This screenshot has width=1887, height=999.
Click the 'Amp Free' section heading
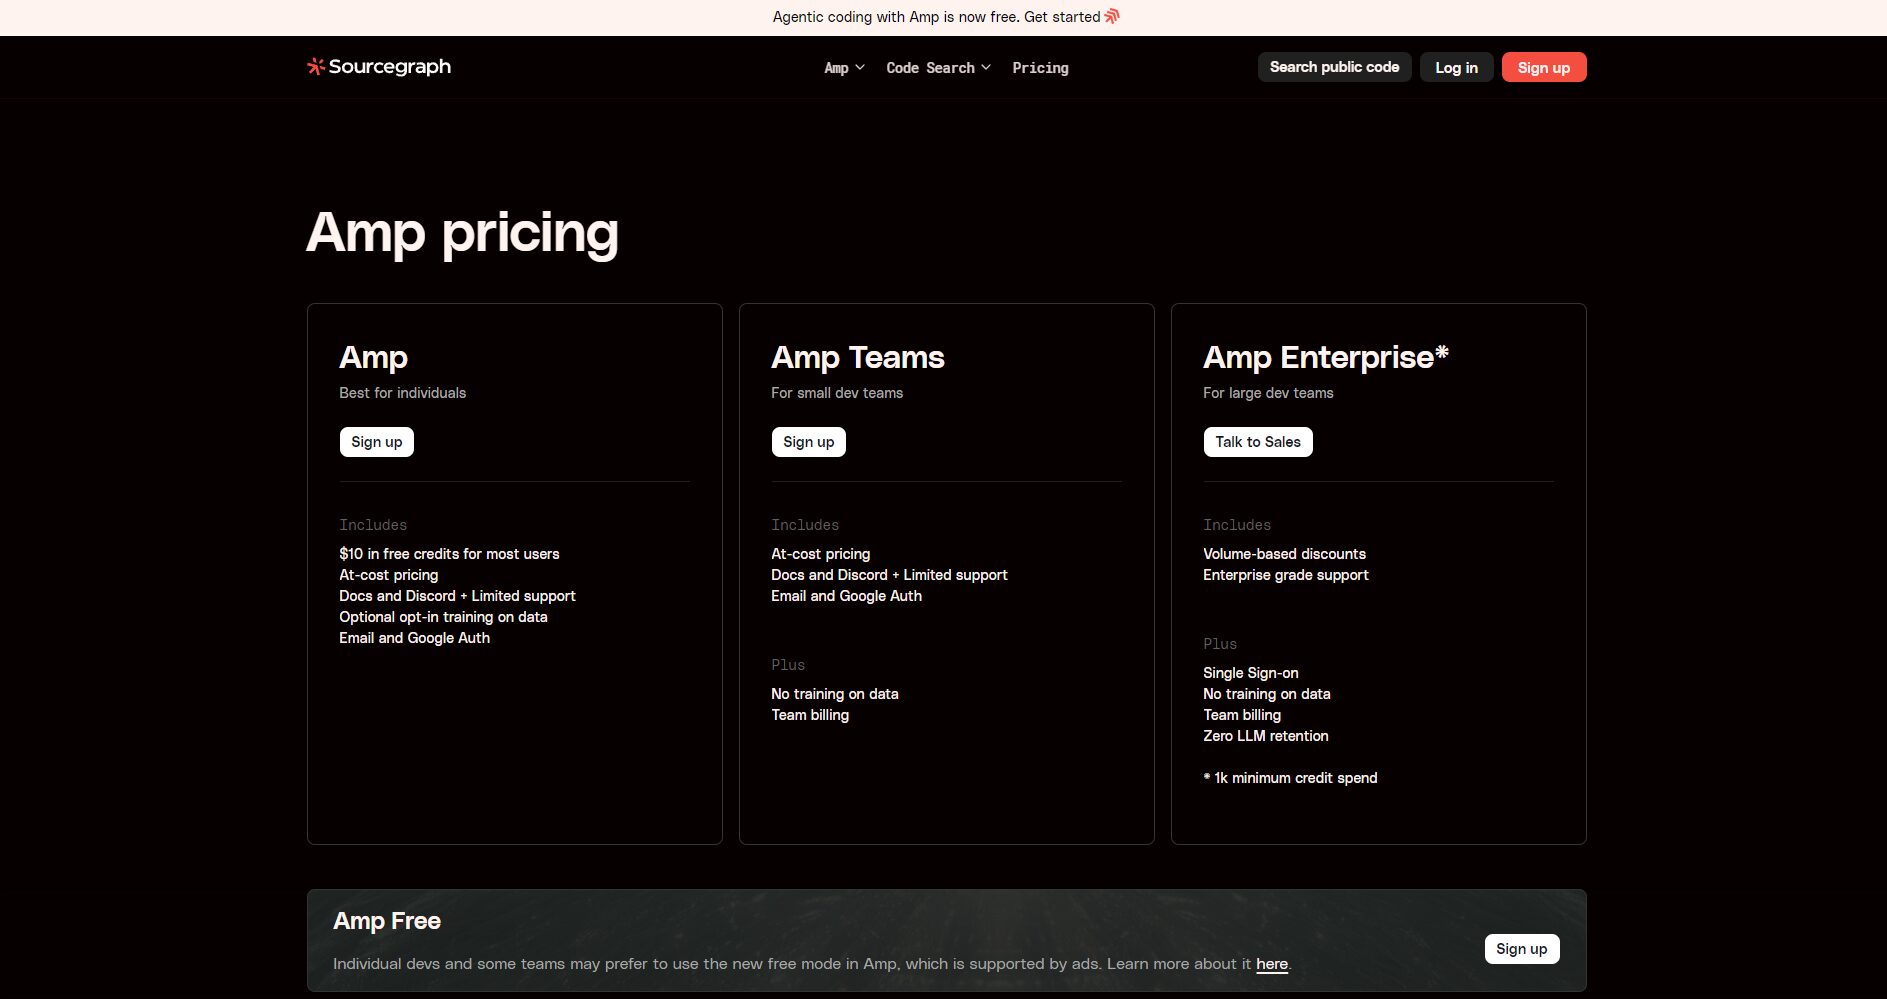pyautogui.click(x=387, y=921)
